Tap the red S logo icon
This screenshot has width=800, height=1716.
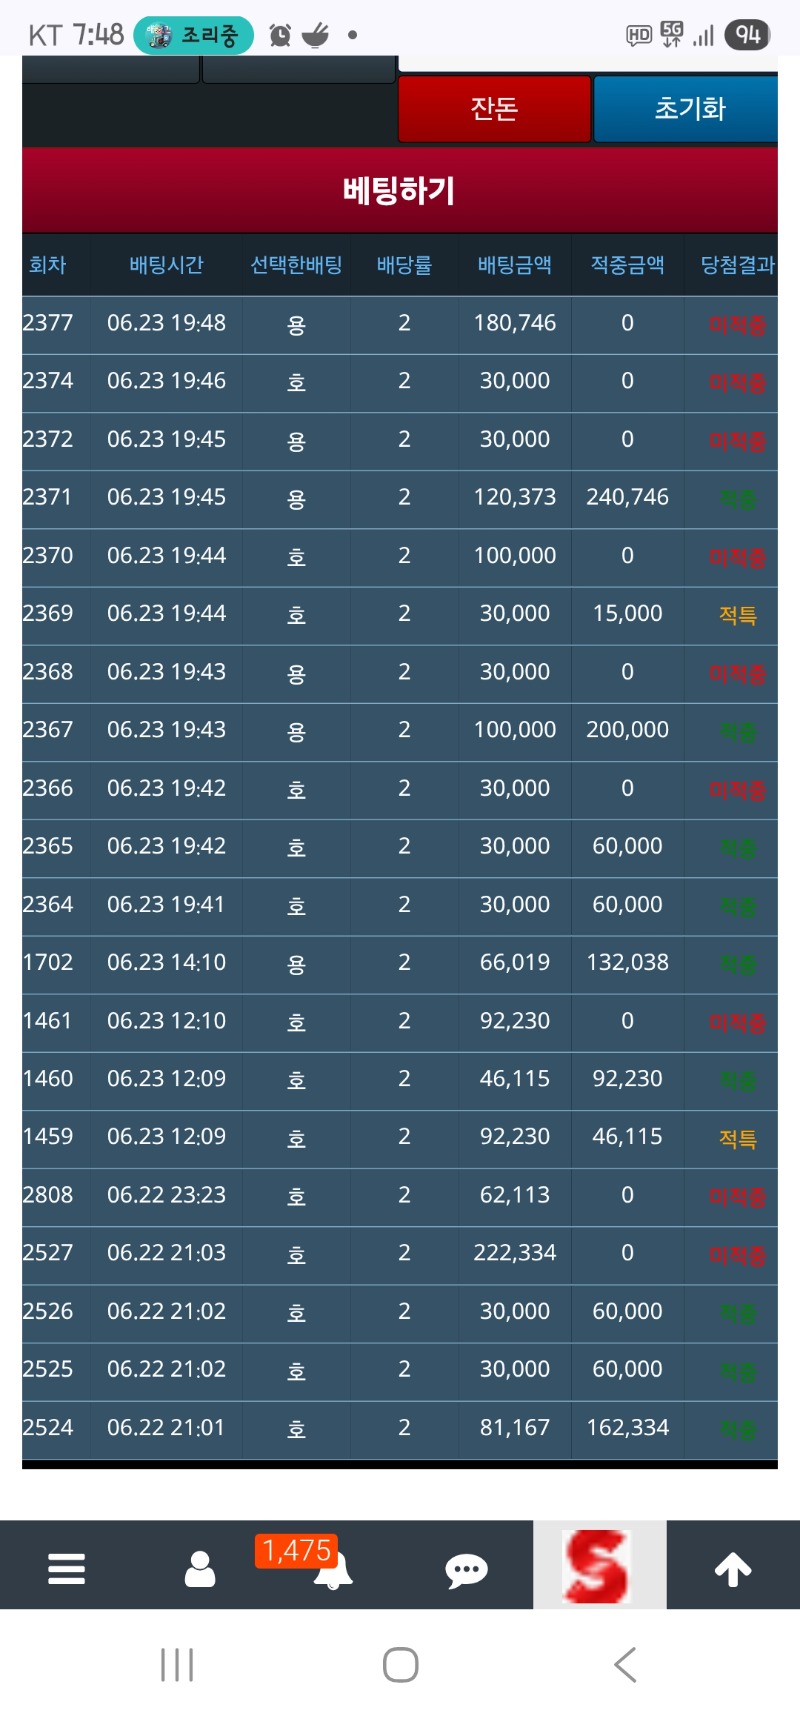(598, 1566)
